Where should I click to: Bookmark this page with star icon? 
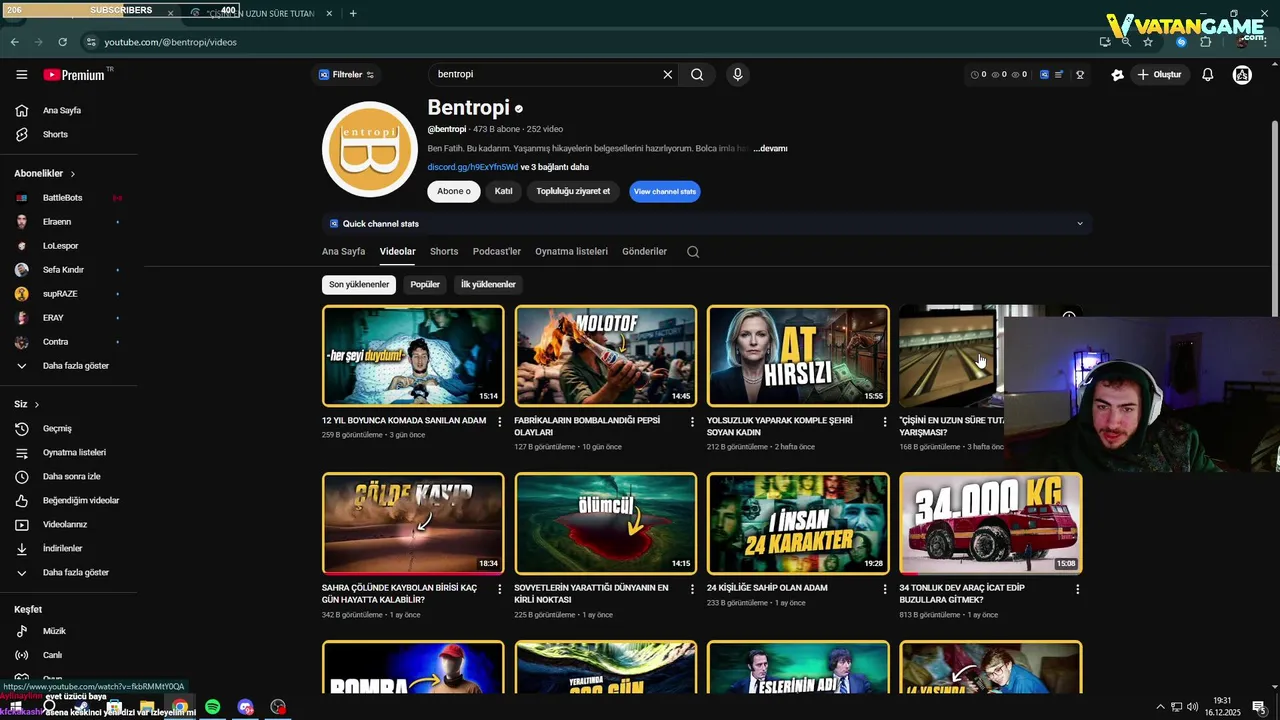click(1148, 42)
